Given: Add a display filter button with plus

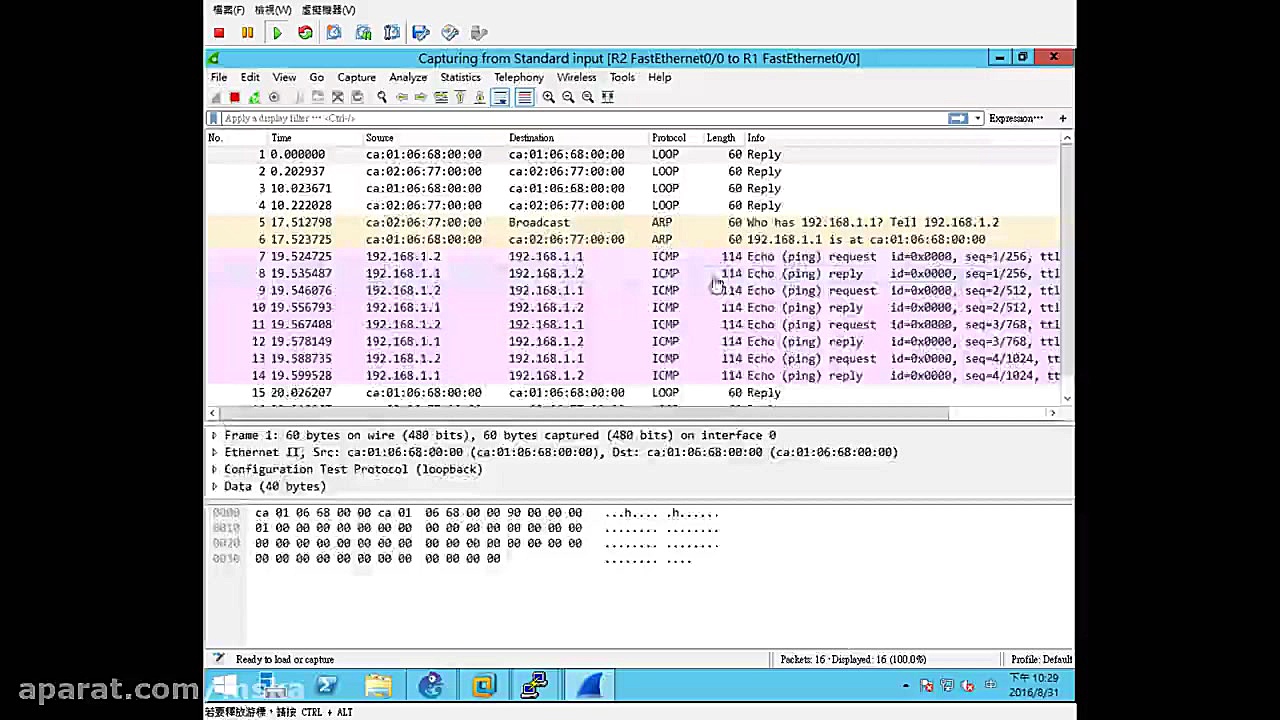Looking at the screenshot, I should point(1063,118).
